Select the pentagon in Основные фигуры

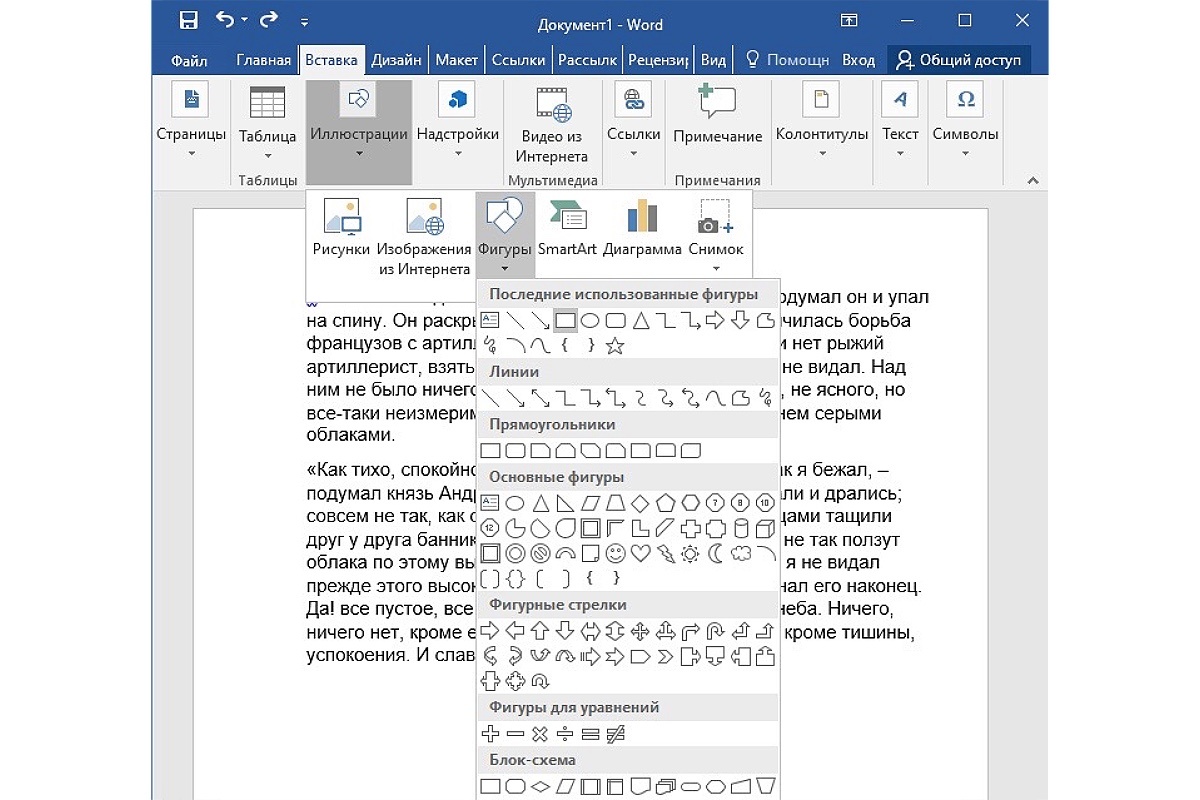click(x=665, y=502)
